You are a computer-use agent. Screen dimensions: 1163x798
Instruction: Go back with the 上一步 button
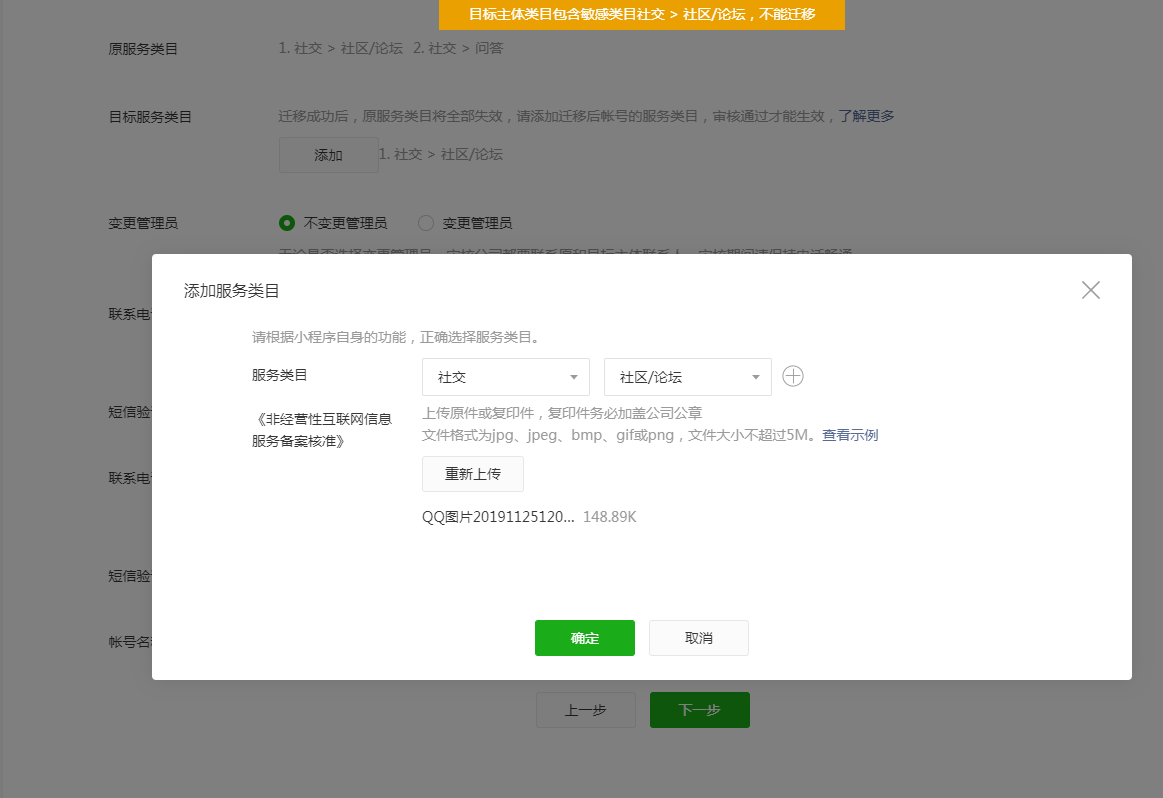tap(586, 710)
